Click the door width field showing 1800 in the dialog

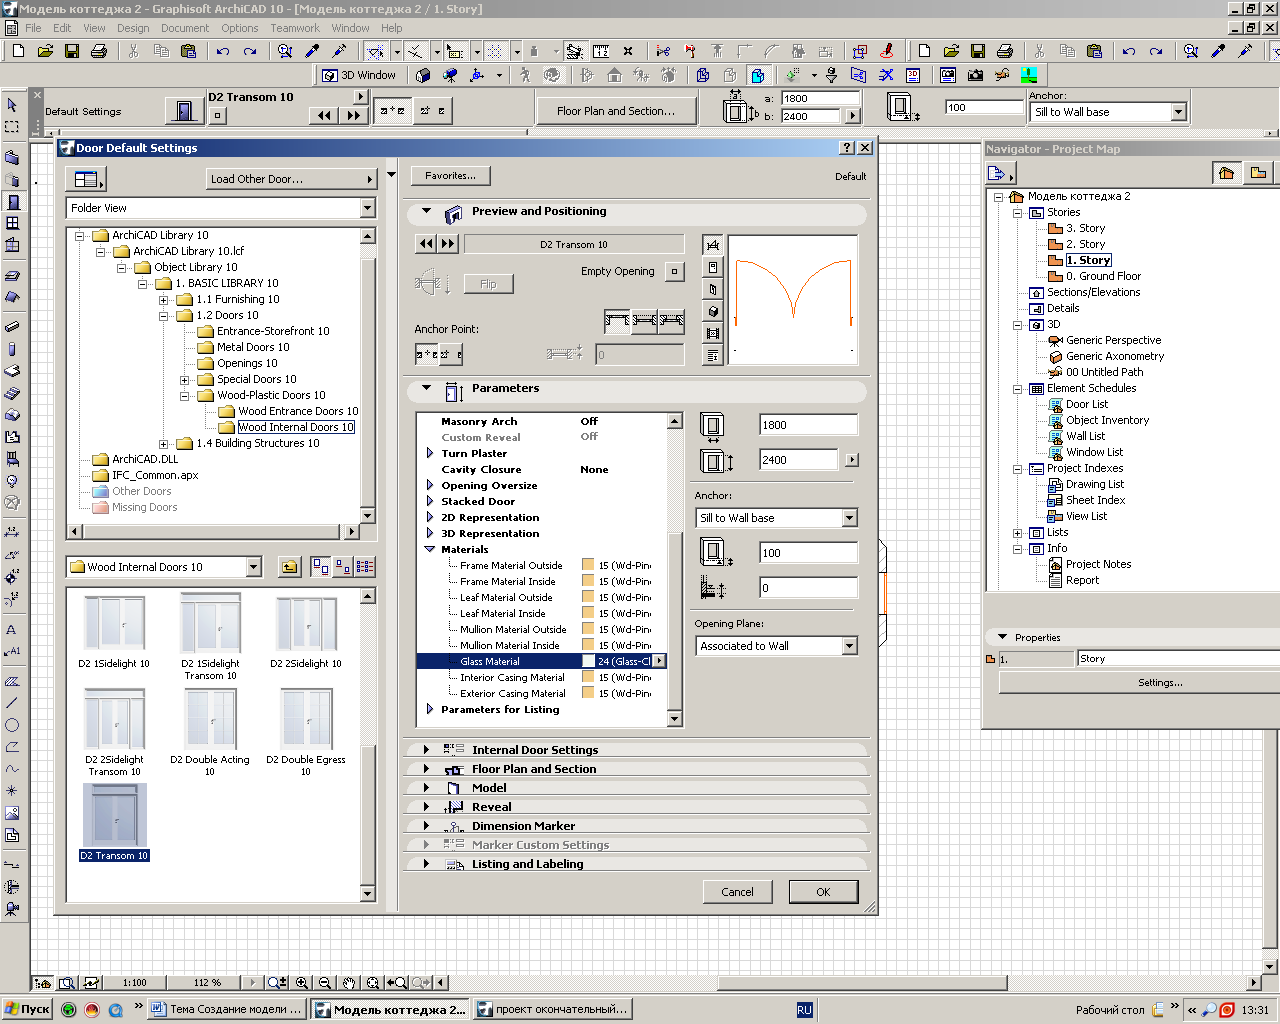(808, 425)
